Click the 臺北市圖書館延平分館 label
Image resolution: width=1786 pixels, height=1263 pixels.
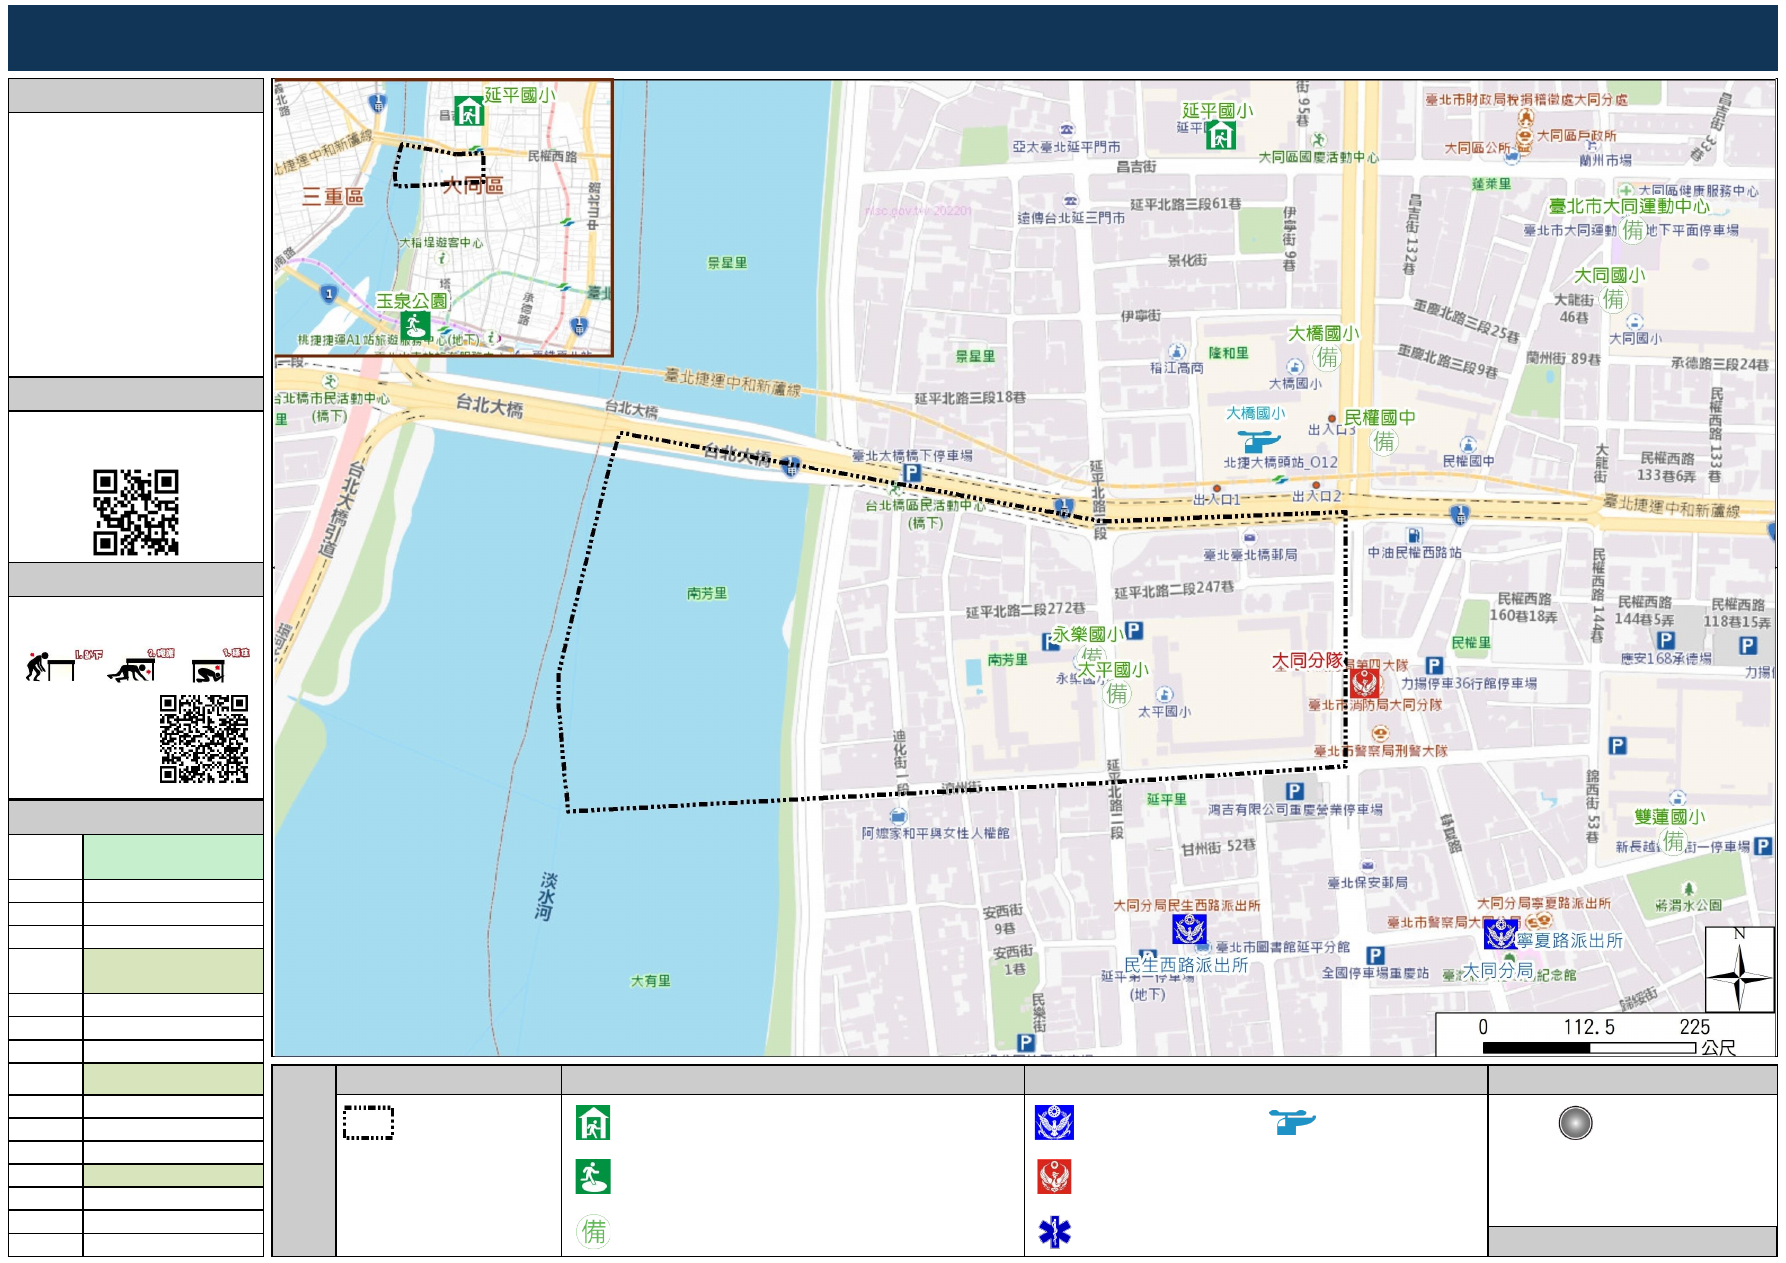click(1283, 947)
